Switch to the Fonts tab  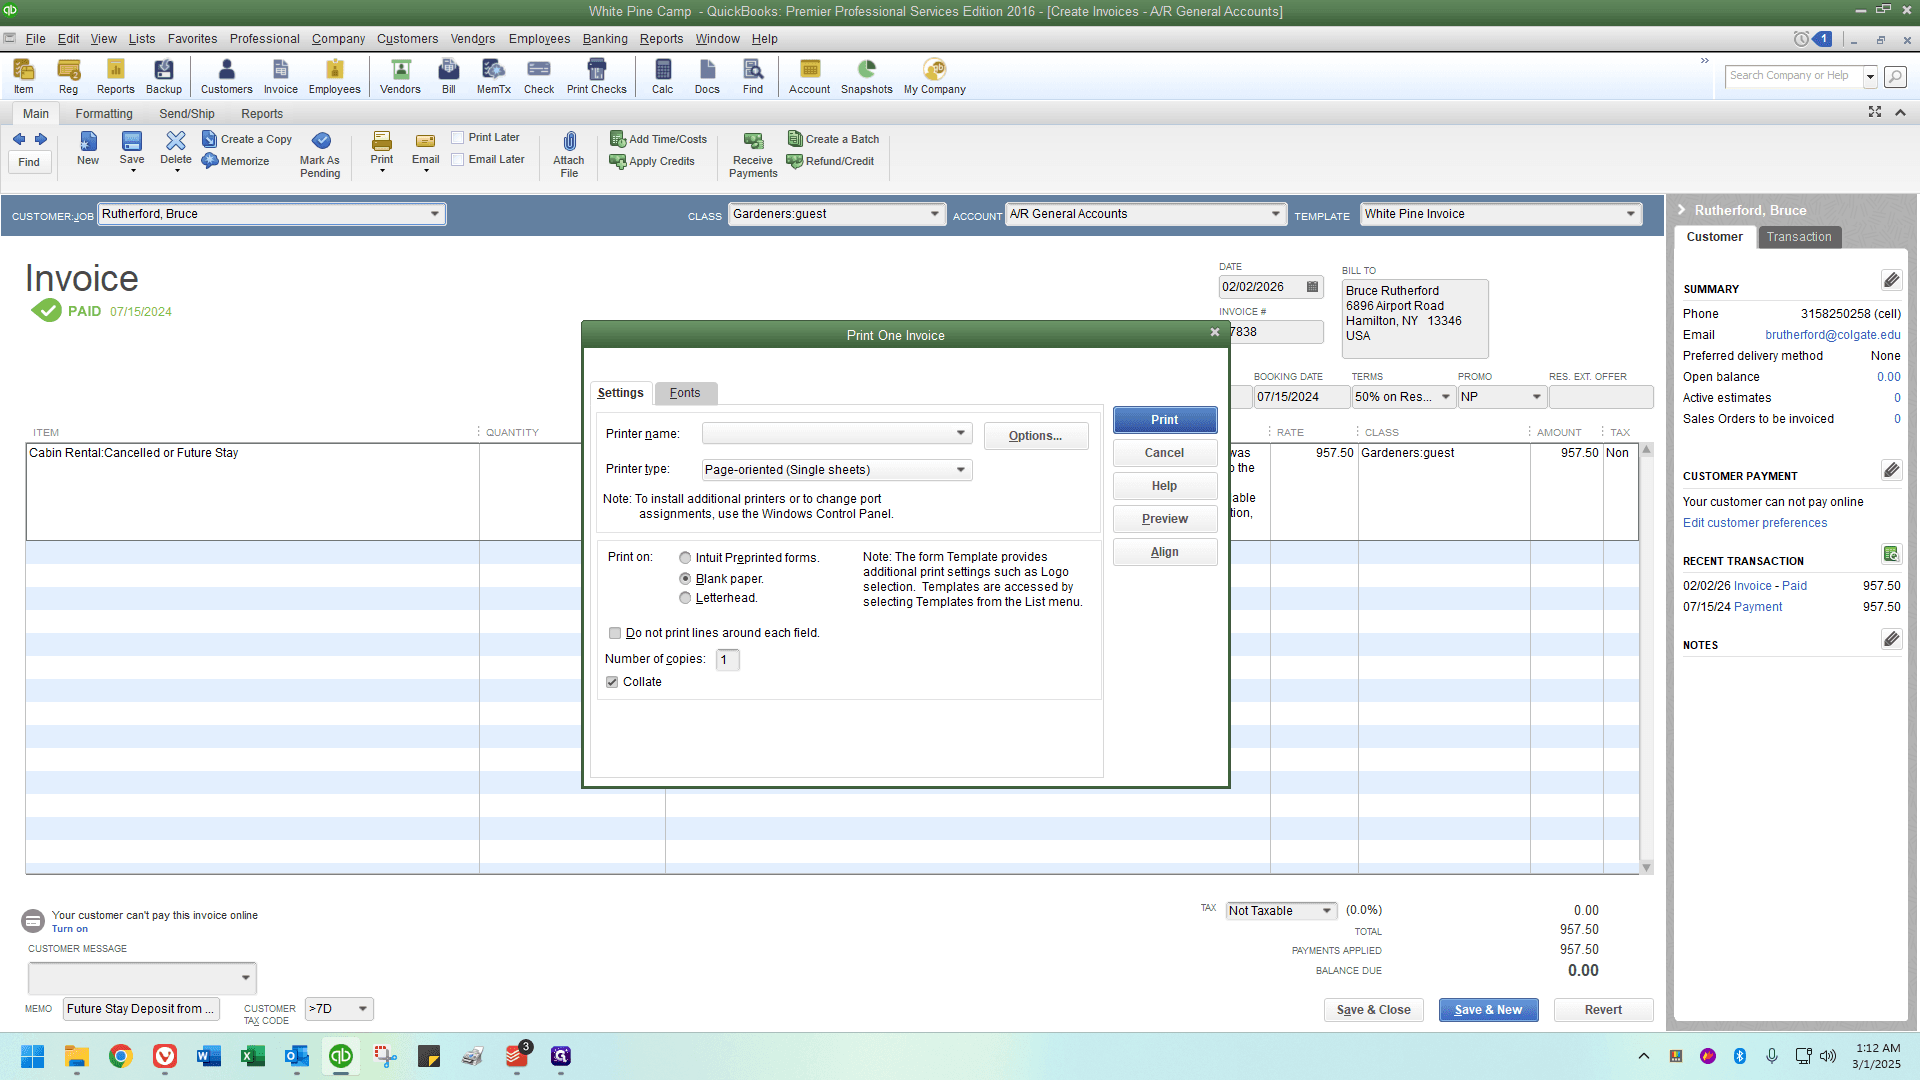pyautogui.click(x=685, y=393)
